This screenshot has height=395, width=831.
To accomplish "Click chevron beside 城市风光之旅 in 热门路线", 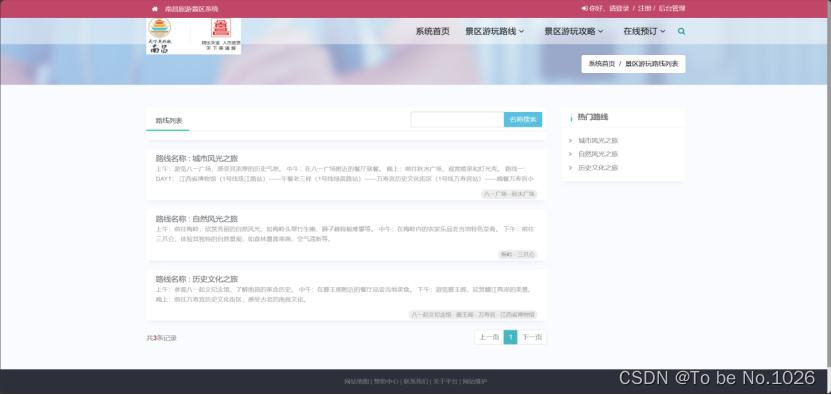I will point(570,141).
